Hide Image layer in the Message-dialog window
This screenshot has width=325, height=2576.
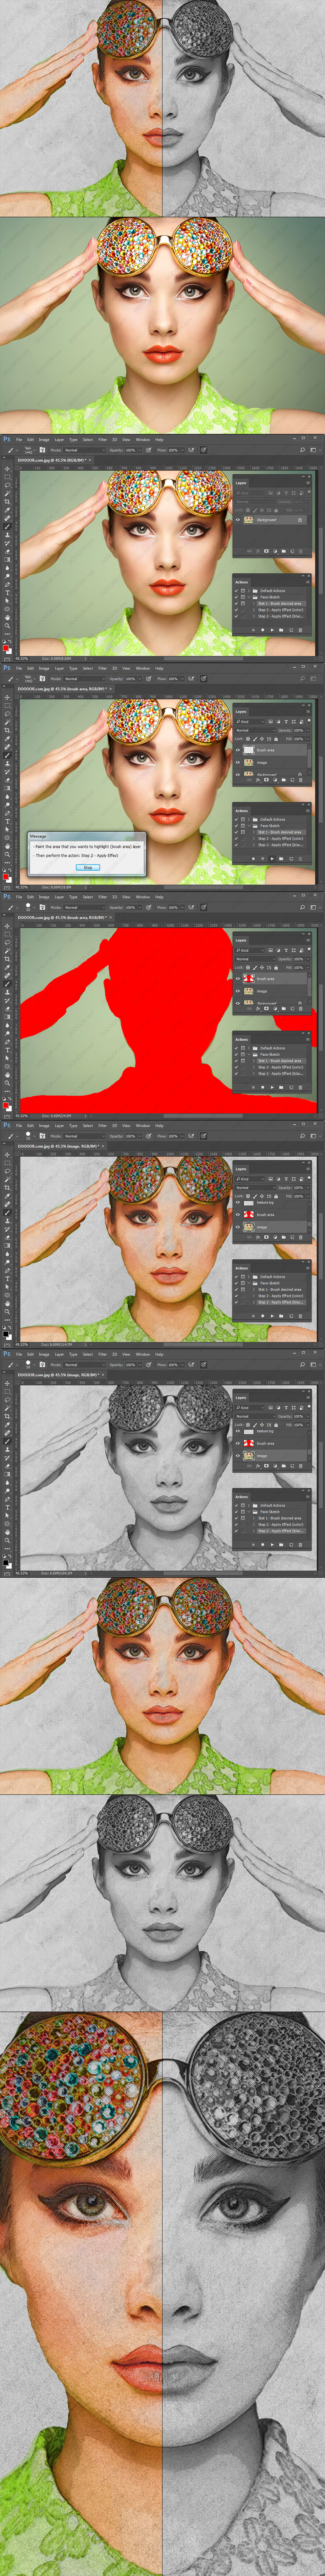(238, 762)
